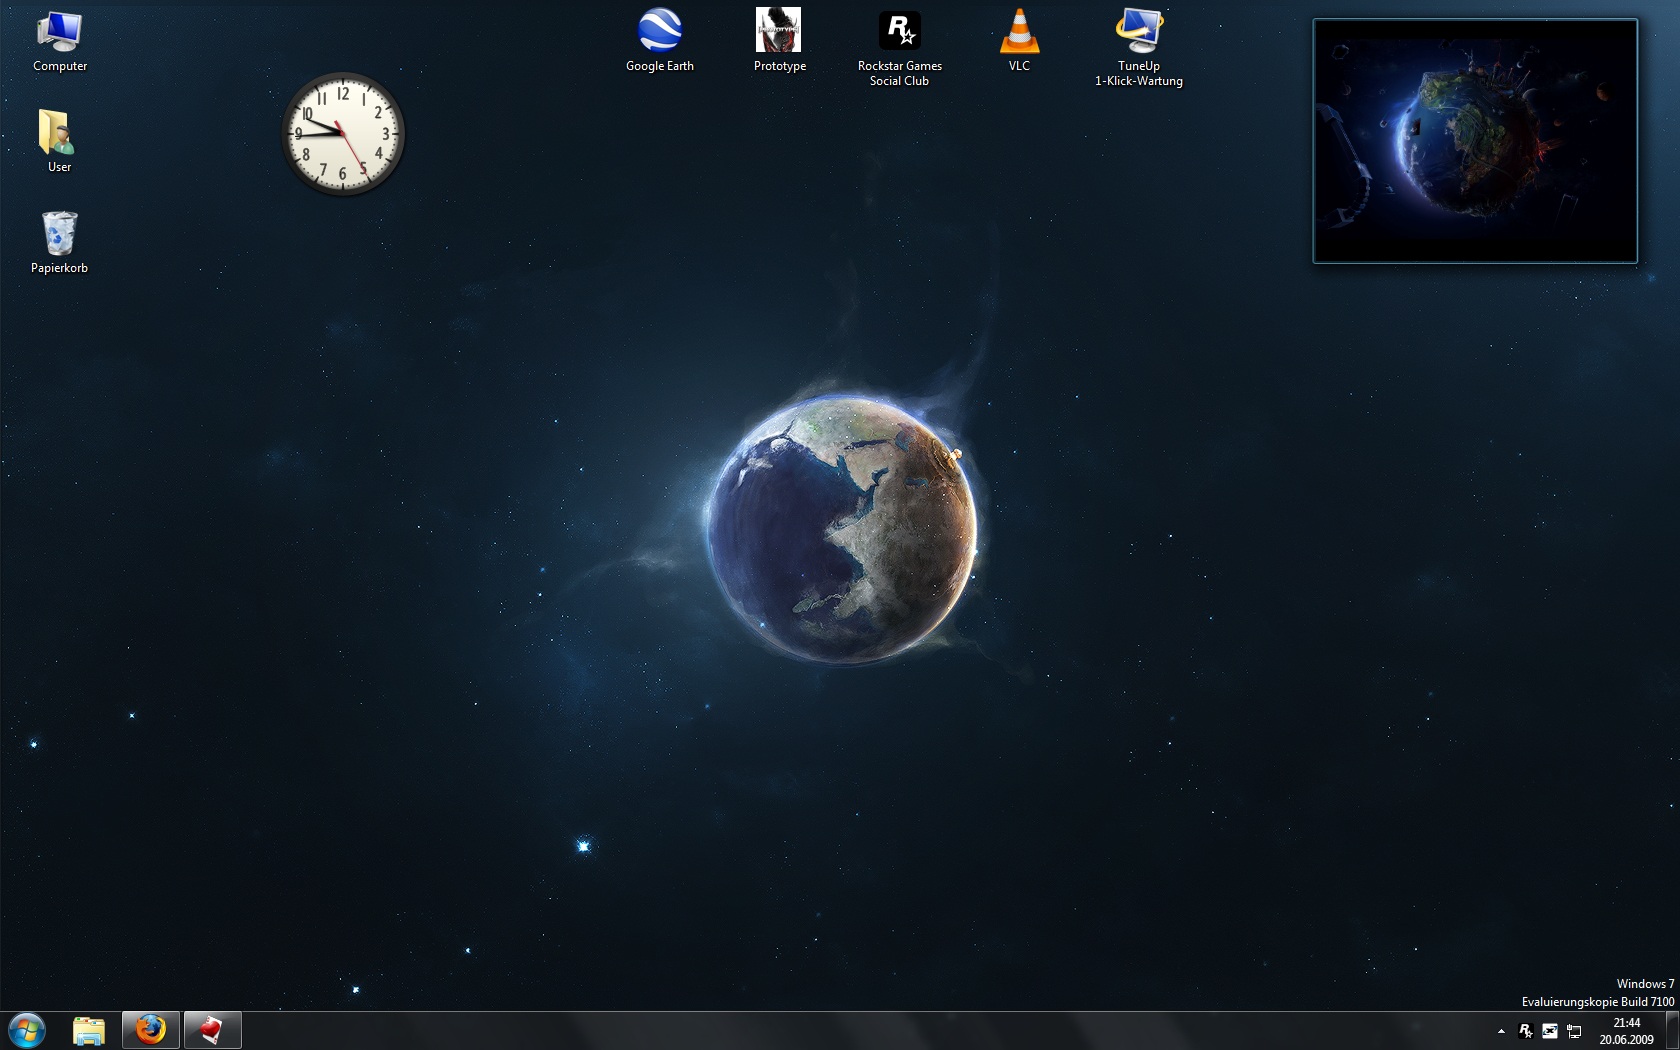Select Rockstar Games Social Club shortcut
The width and height of the screenshot is (1680, 1050).
[899, 46]
